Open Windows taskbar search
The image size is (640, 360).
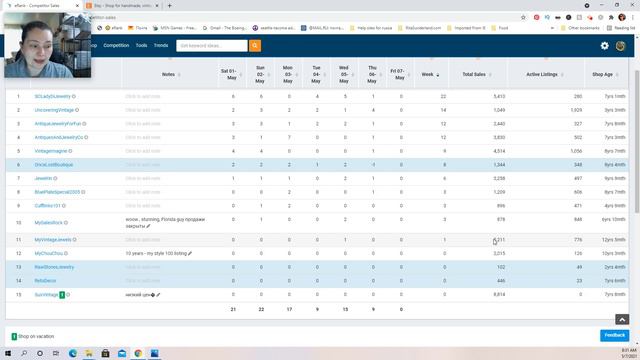[24, 353]
